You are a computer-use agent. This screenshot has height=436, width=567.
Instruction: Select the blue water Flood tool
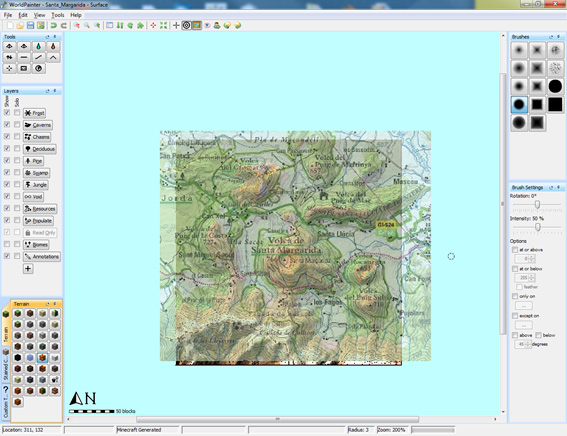coord(39,46)
